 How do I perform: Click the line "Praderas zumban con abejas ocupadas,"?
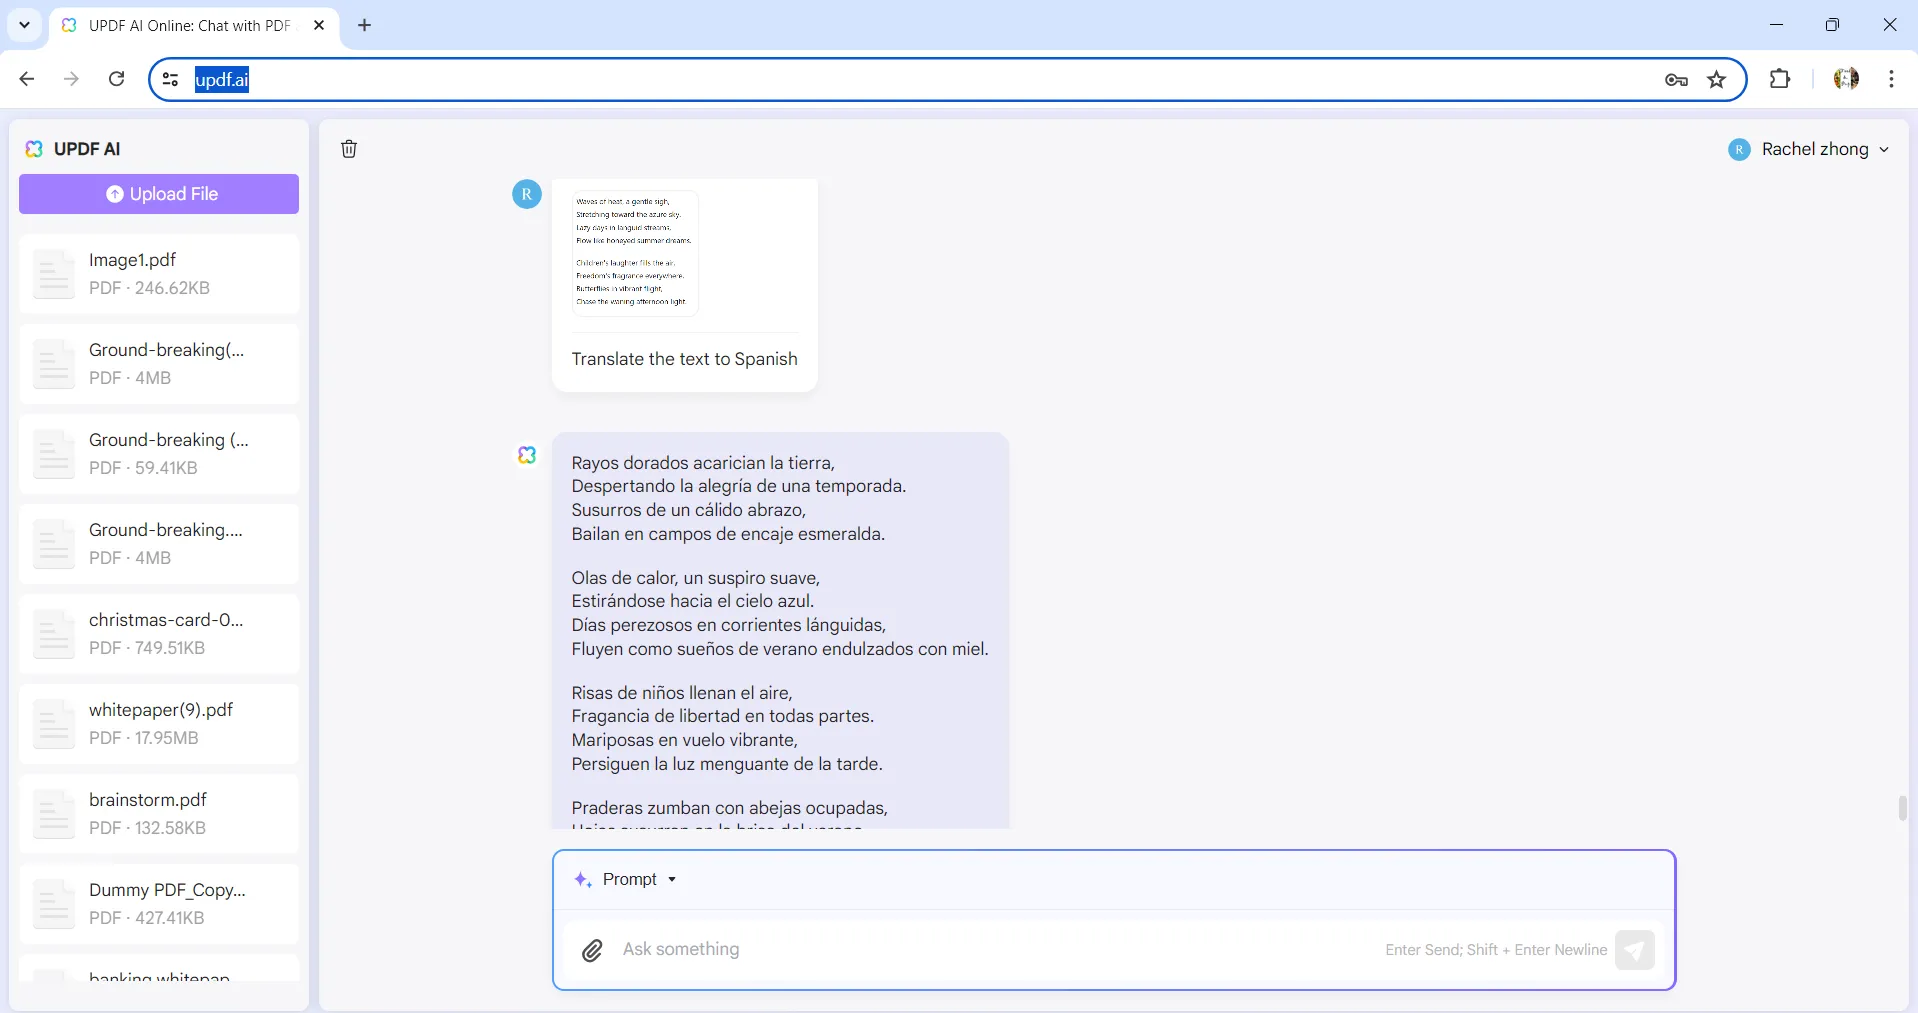[x=730, y=808]
